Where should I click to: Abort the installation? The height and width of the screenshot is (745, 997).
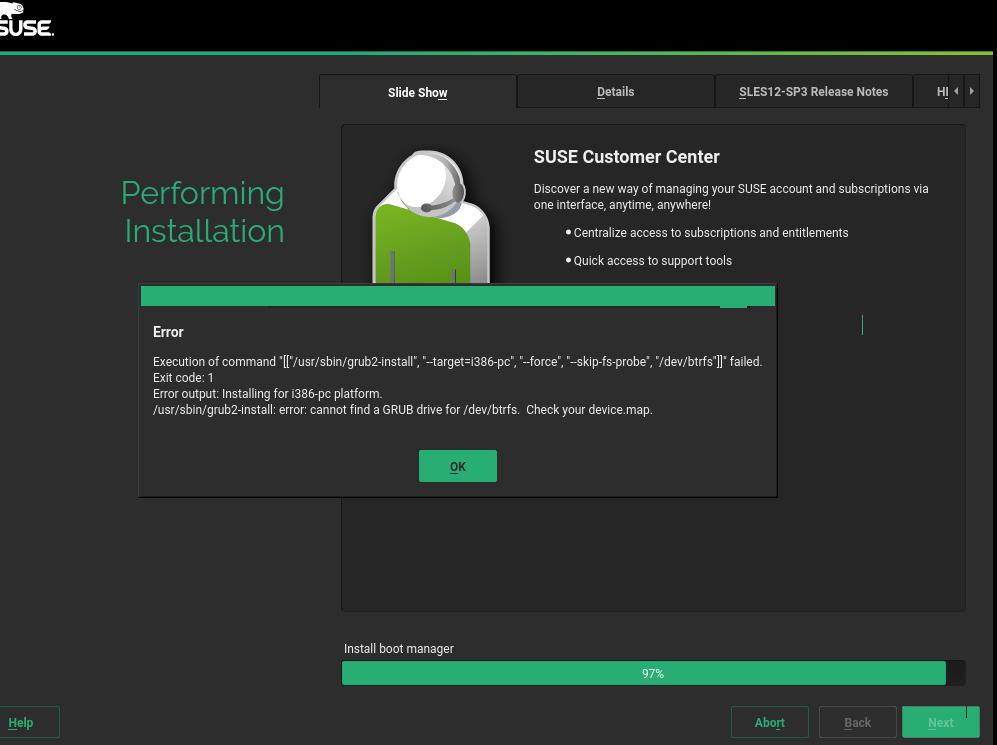769,722
